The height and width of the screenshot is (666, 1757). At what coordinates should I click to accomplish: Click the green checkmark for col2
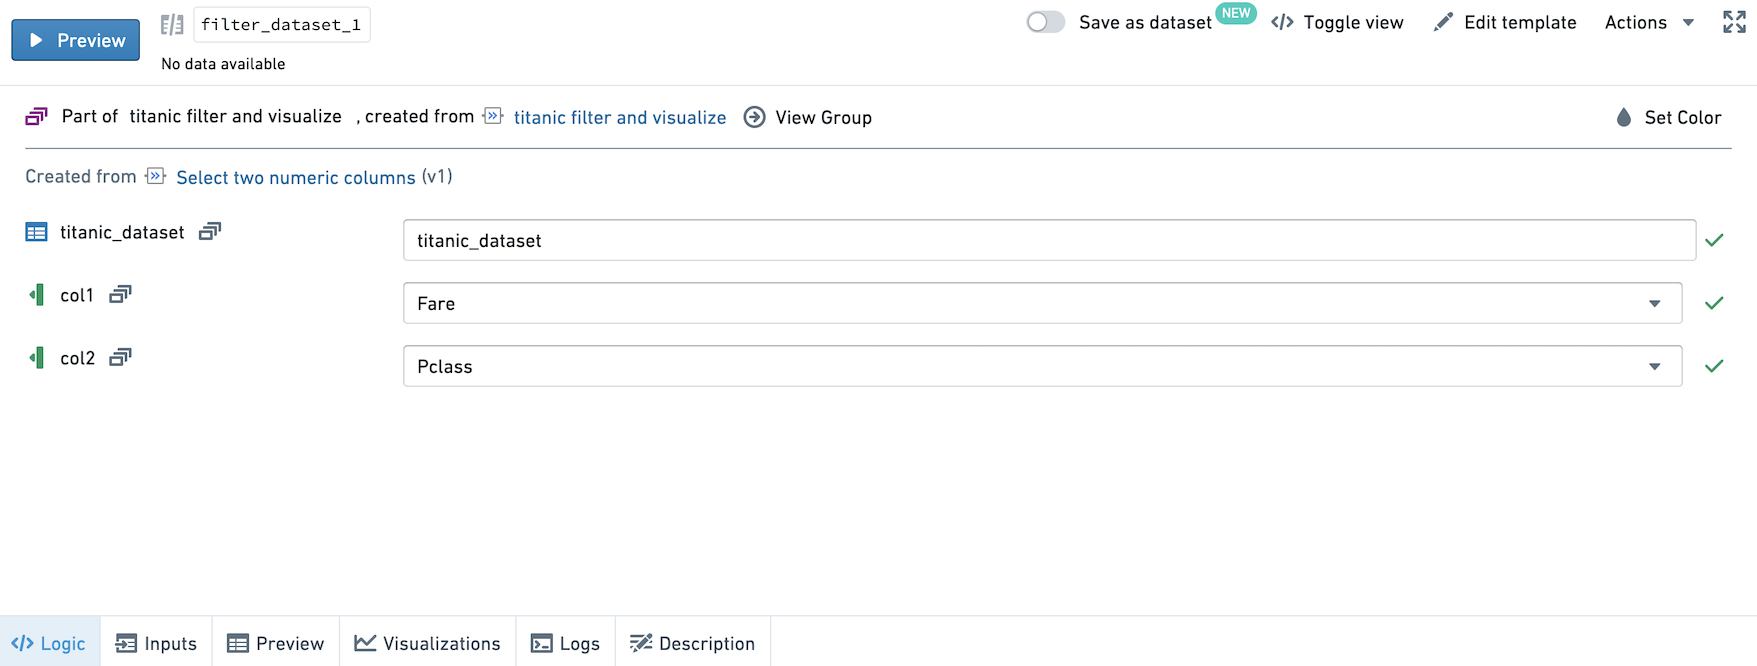(x=1714, y=366)
